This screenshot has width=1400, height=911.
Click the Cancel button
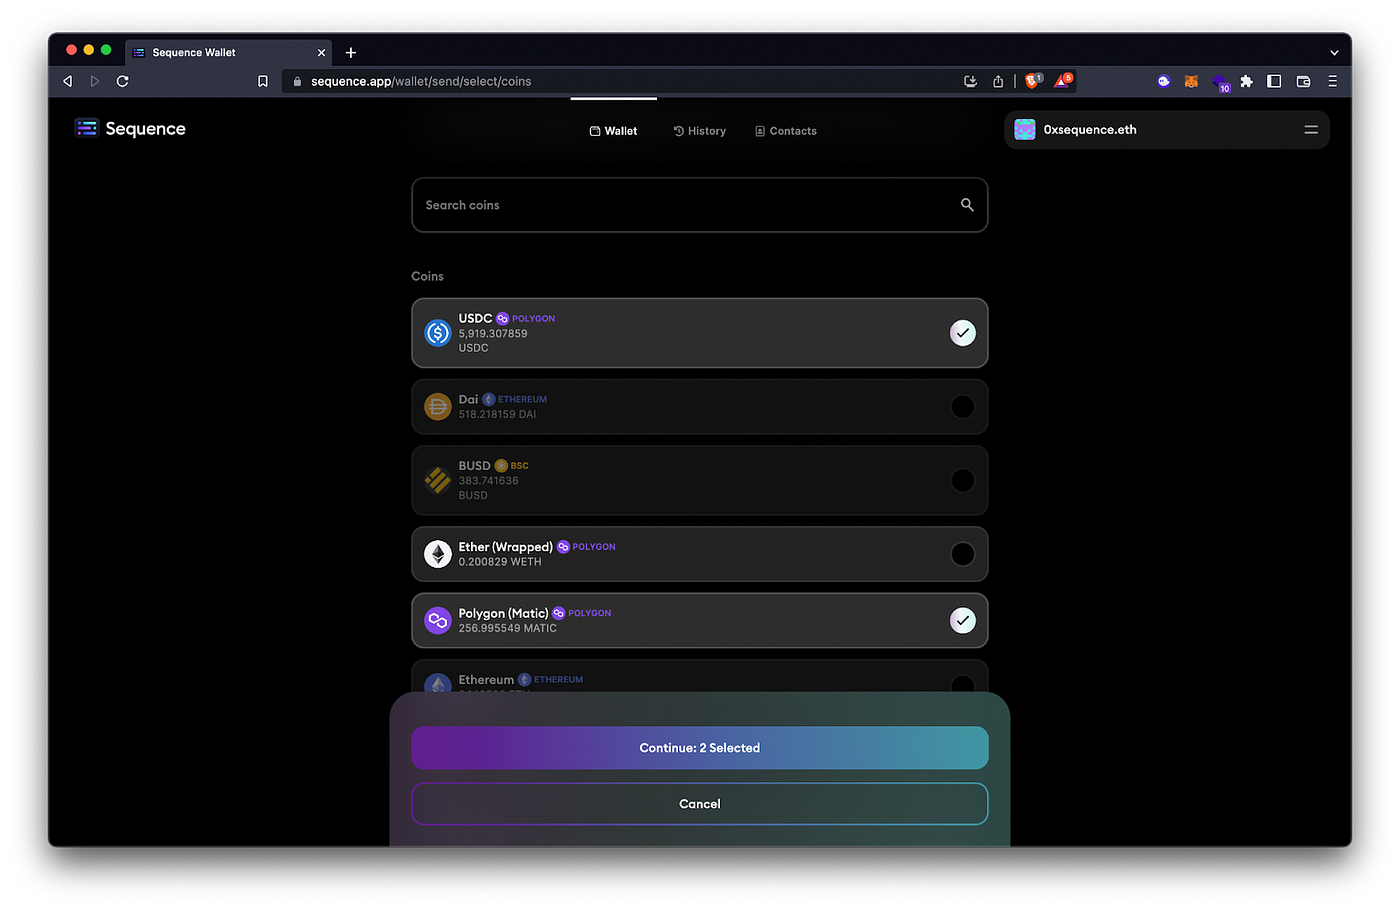point(700,804)
